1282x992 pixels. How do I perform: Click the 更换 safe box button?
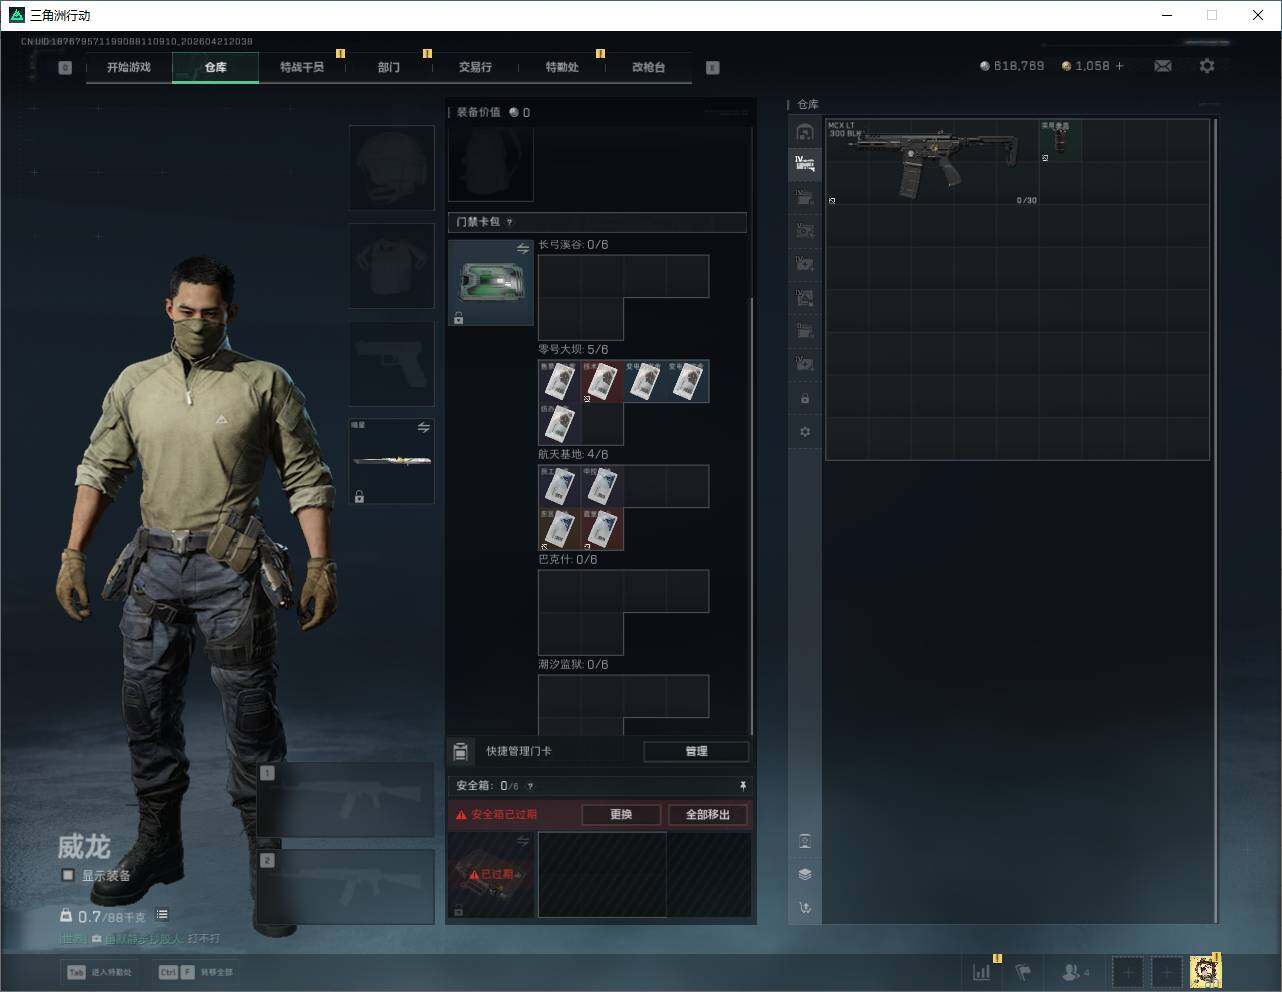[621, 814]
